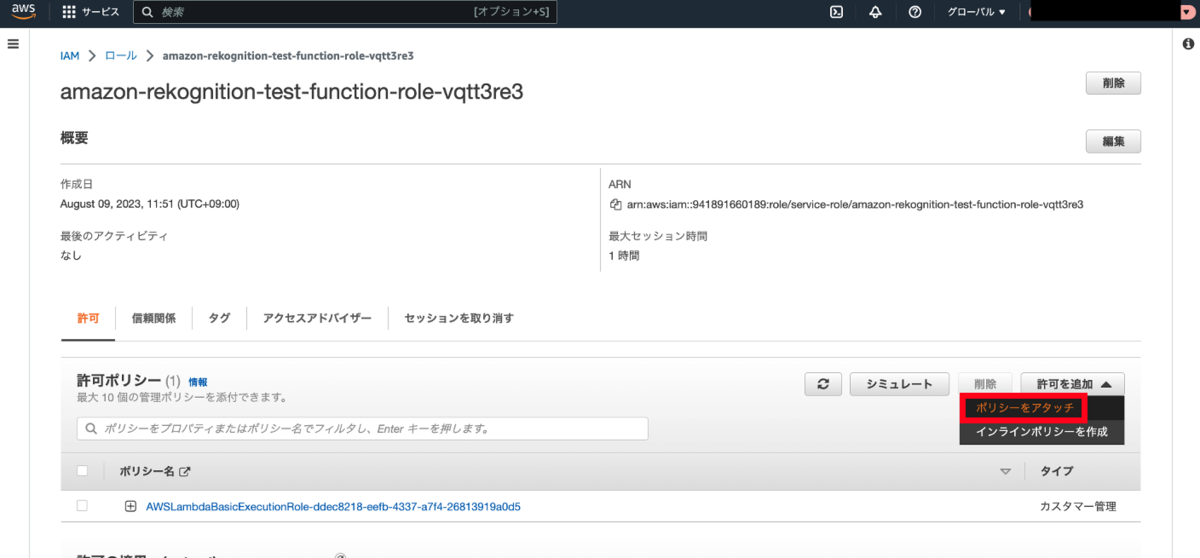Click the 削除 button for the role

coord(1113,83)
